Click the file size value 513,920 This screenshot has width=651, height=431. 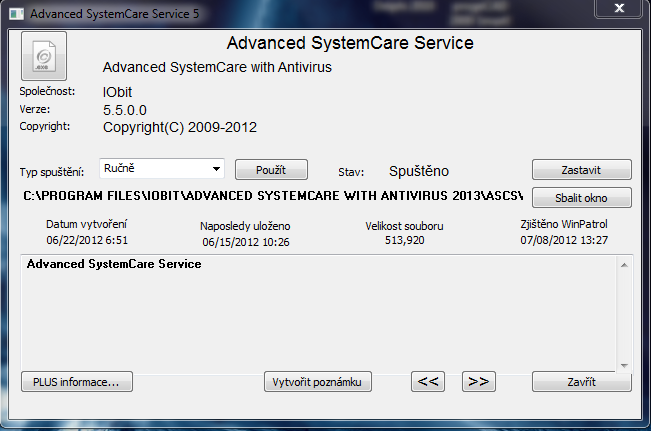(404, 240)
